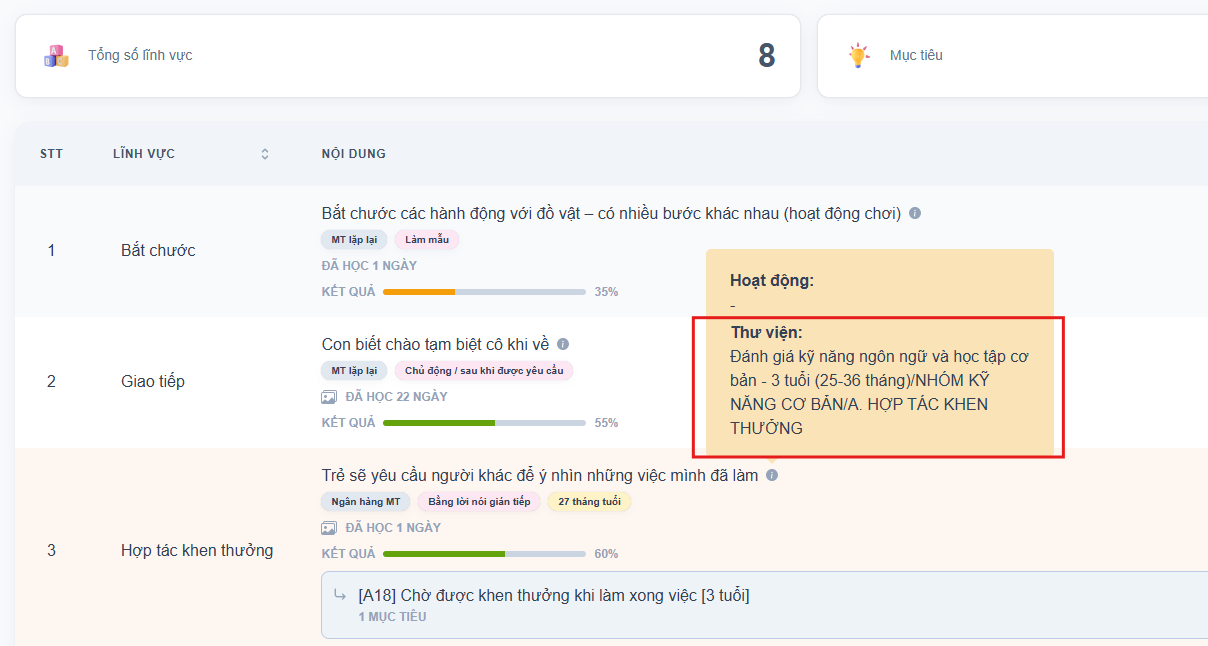Click info icon after the Bắt chước objective title
Viewport: 1208px width, 646px height.
tap(915, 213)
